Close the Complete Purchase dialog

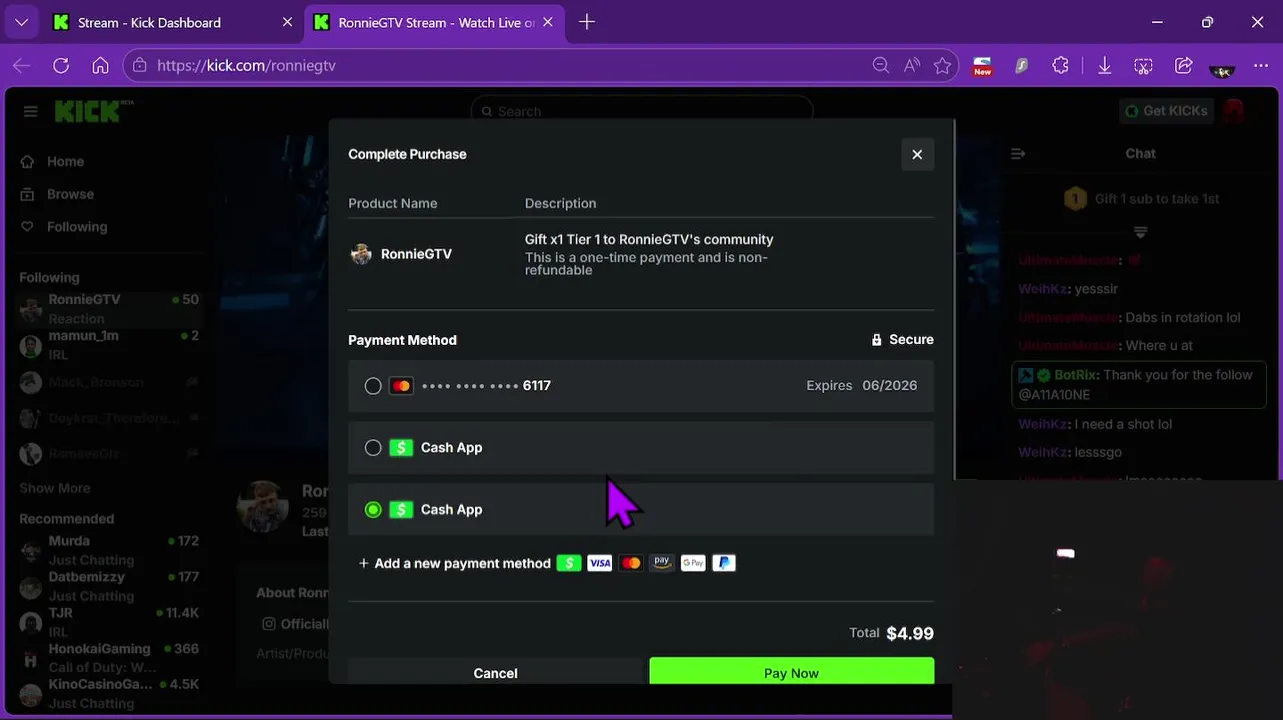[x=917, y=154]
